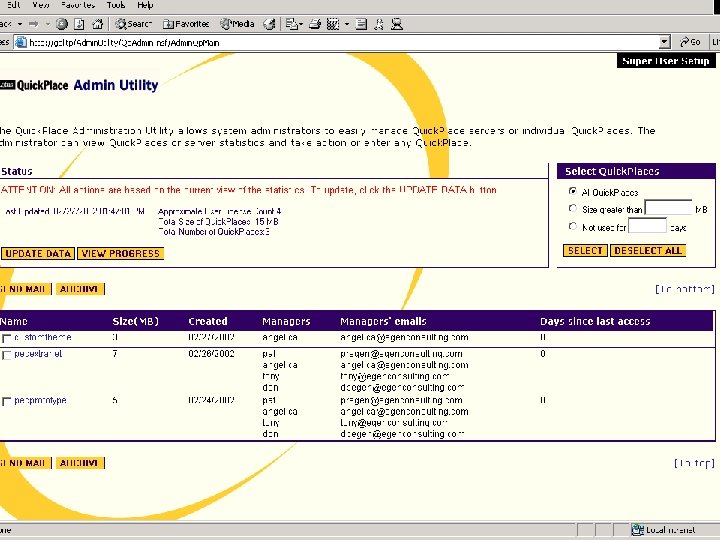Image resolution: width=720 pixels, height=540 pixels.
Task: Click the Not used for days field
Action: click(647, 225)
